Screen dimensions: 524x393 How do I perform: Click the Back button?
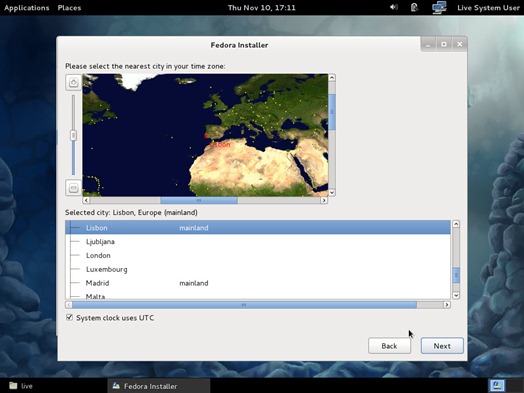[389, 346]
